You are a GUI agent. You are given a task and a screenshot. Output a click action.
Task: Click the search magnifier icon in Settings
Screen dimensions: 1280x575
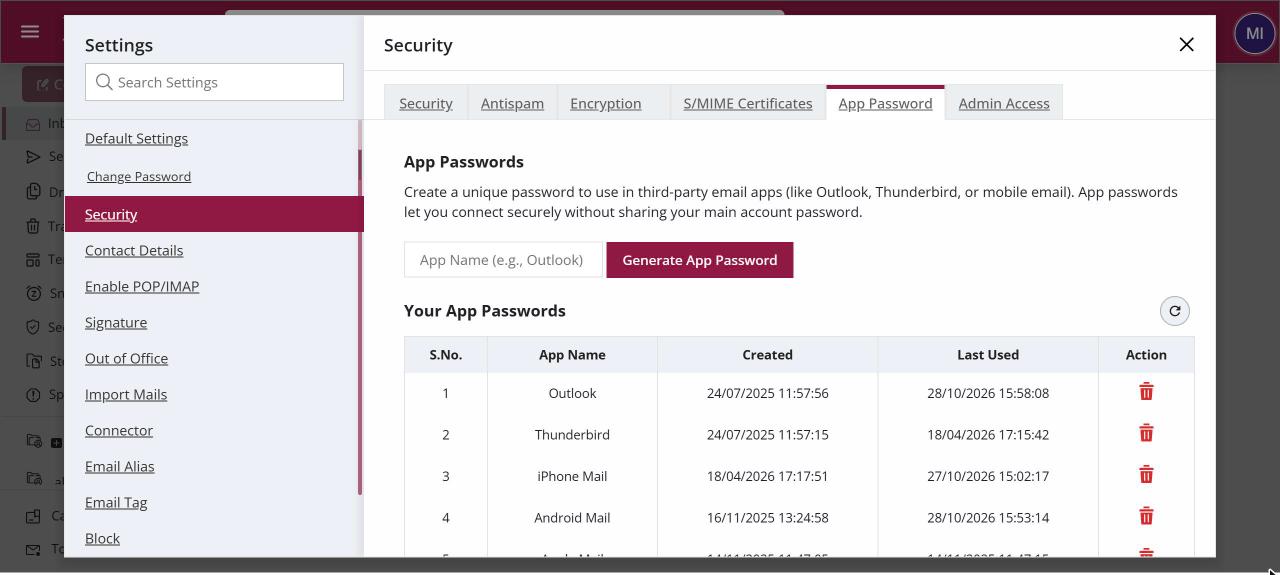(x=104, y=82)
